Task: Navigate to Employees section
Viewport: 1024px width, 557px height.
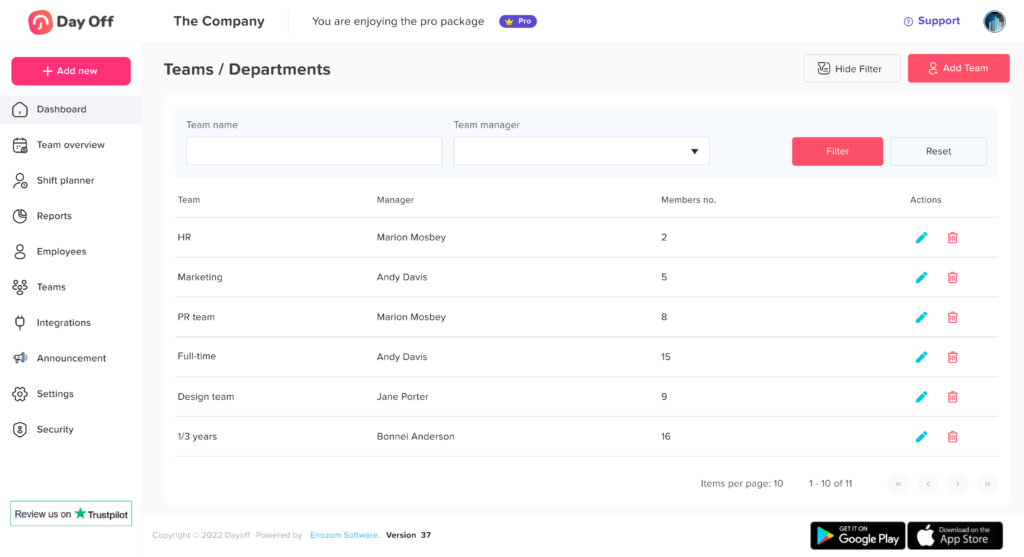Action: coord(61,252)
